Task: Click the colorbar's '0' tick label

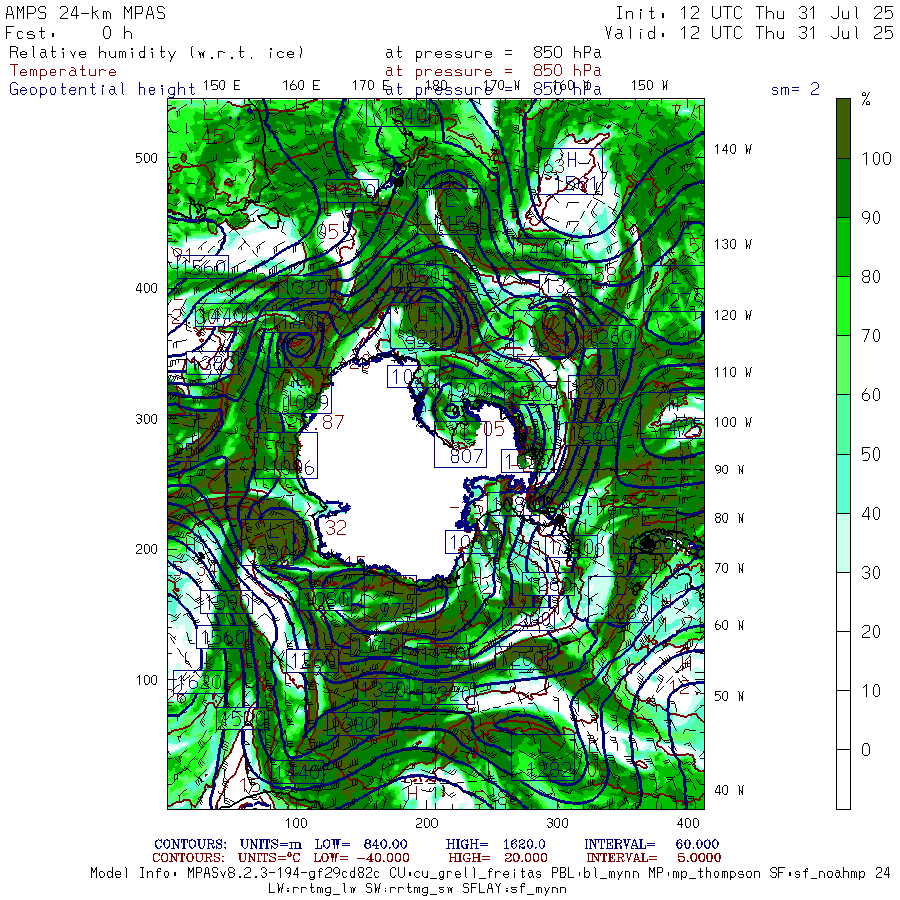Action: [866, 750]
